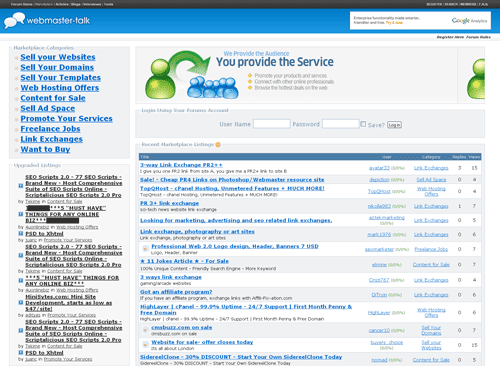This screenshot has height=366, width=500.
Task: Tick the Save? login checkbox
Action: 363,124
